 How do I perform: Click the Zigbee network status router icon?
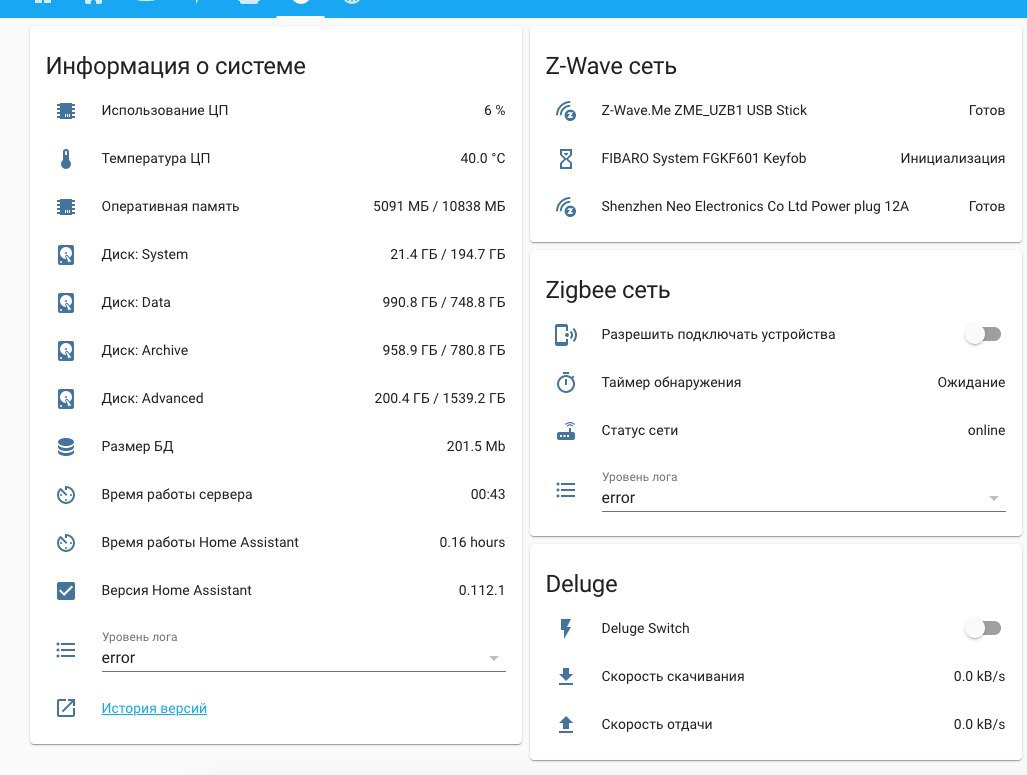(566, 431)
